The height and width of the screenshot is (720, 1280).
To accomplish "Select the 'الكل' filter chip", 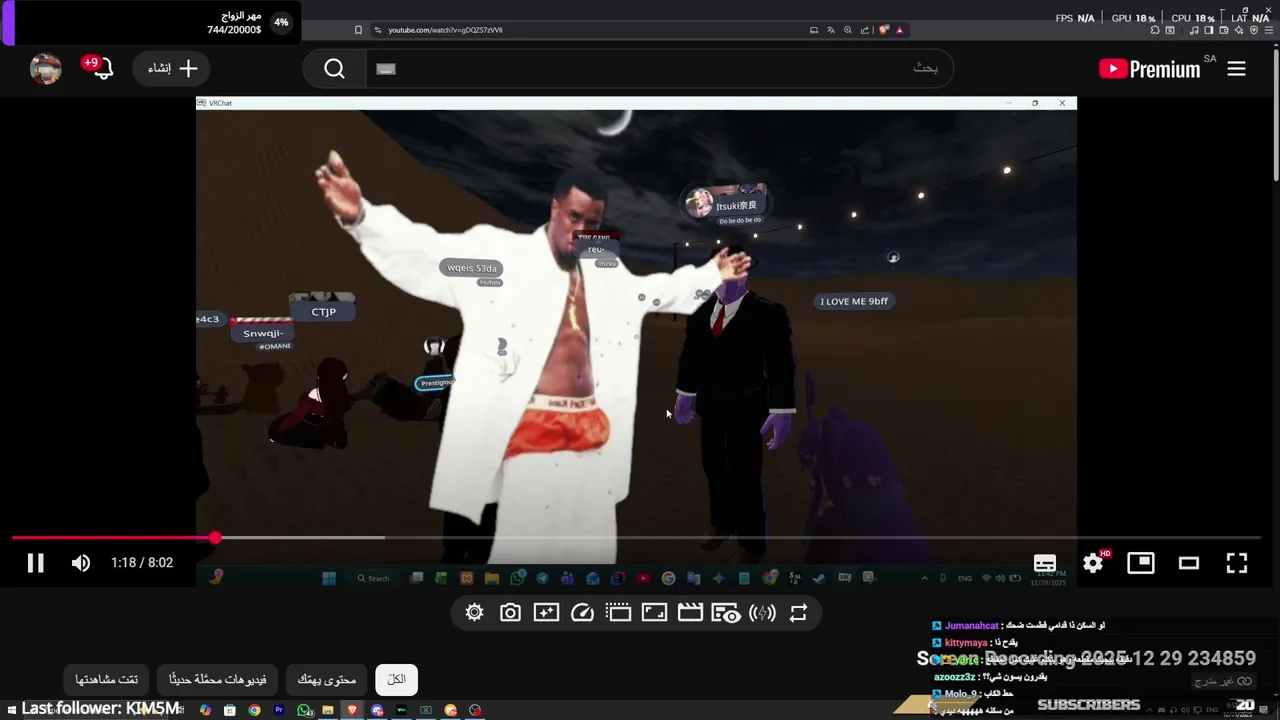I will pyautogui.click(x=396, y=679).
